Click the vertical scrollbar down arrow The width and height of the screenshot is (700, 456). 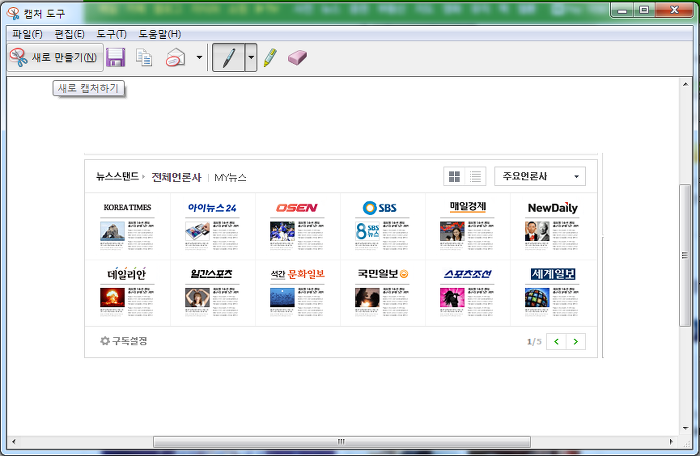point(686,428)
